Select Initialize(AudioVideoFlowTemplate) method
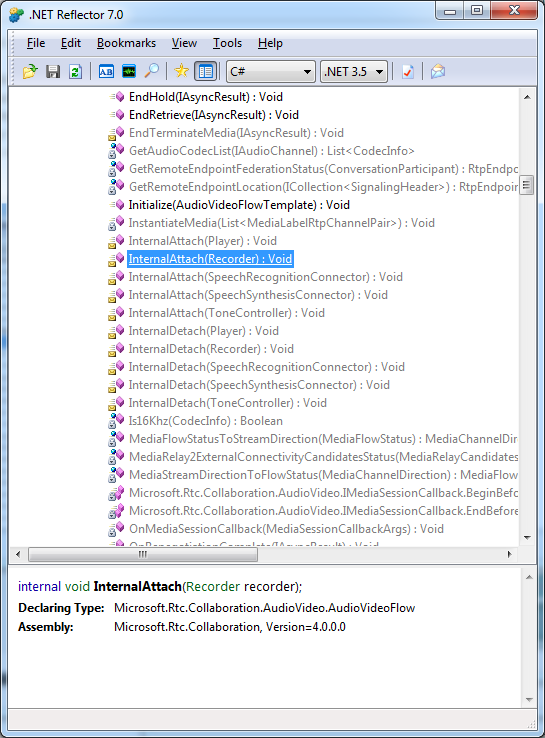Screen dimensions: 545x738 click(x=239, y=205)
